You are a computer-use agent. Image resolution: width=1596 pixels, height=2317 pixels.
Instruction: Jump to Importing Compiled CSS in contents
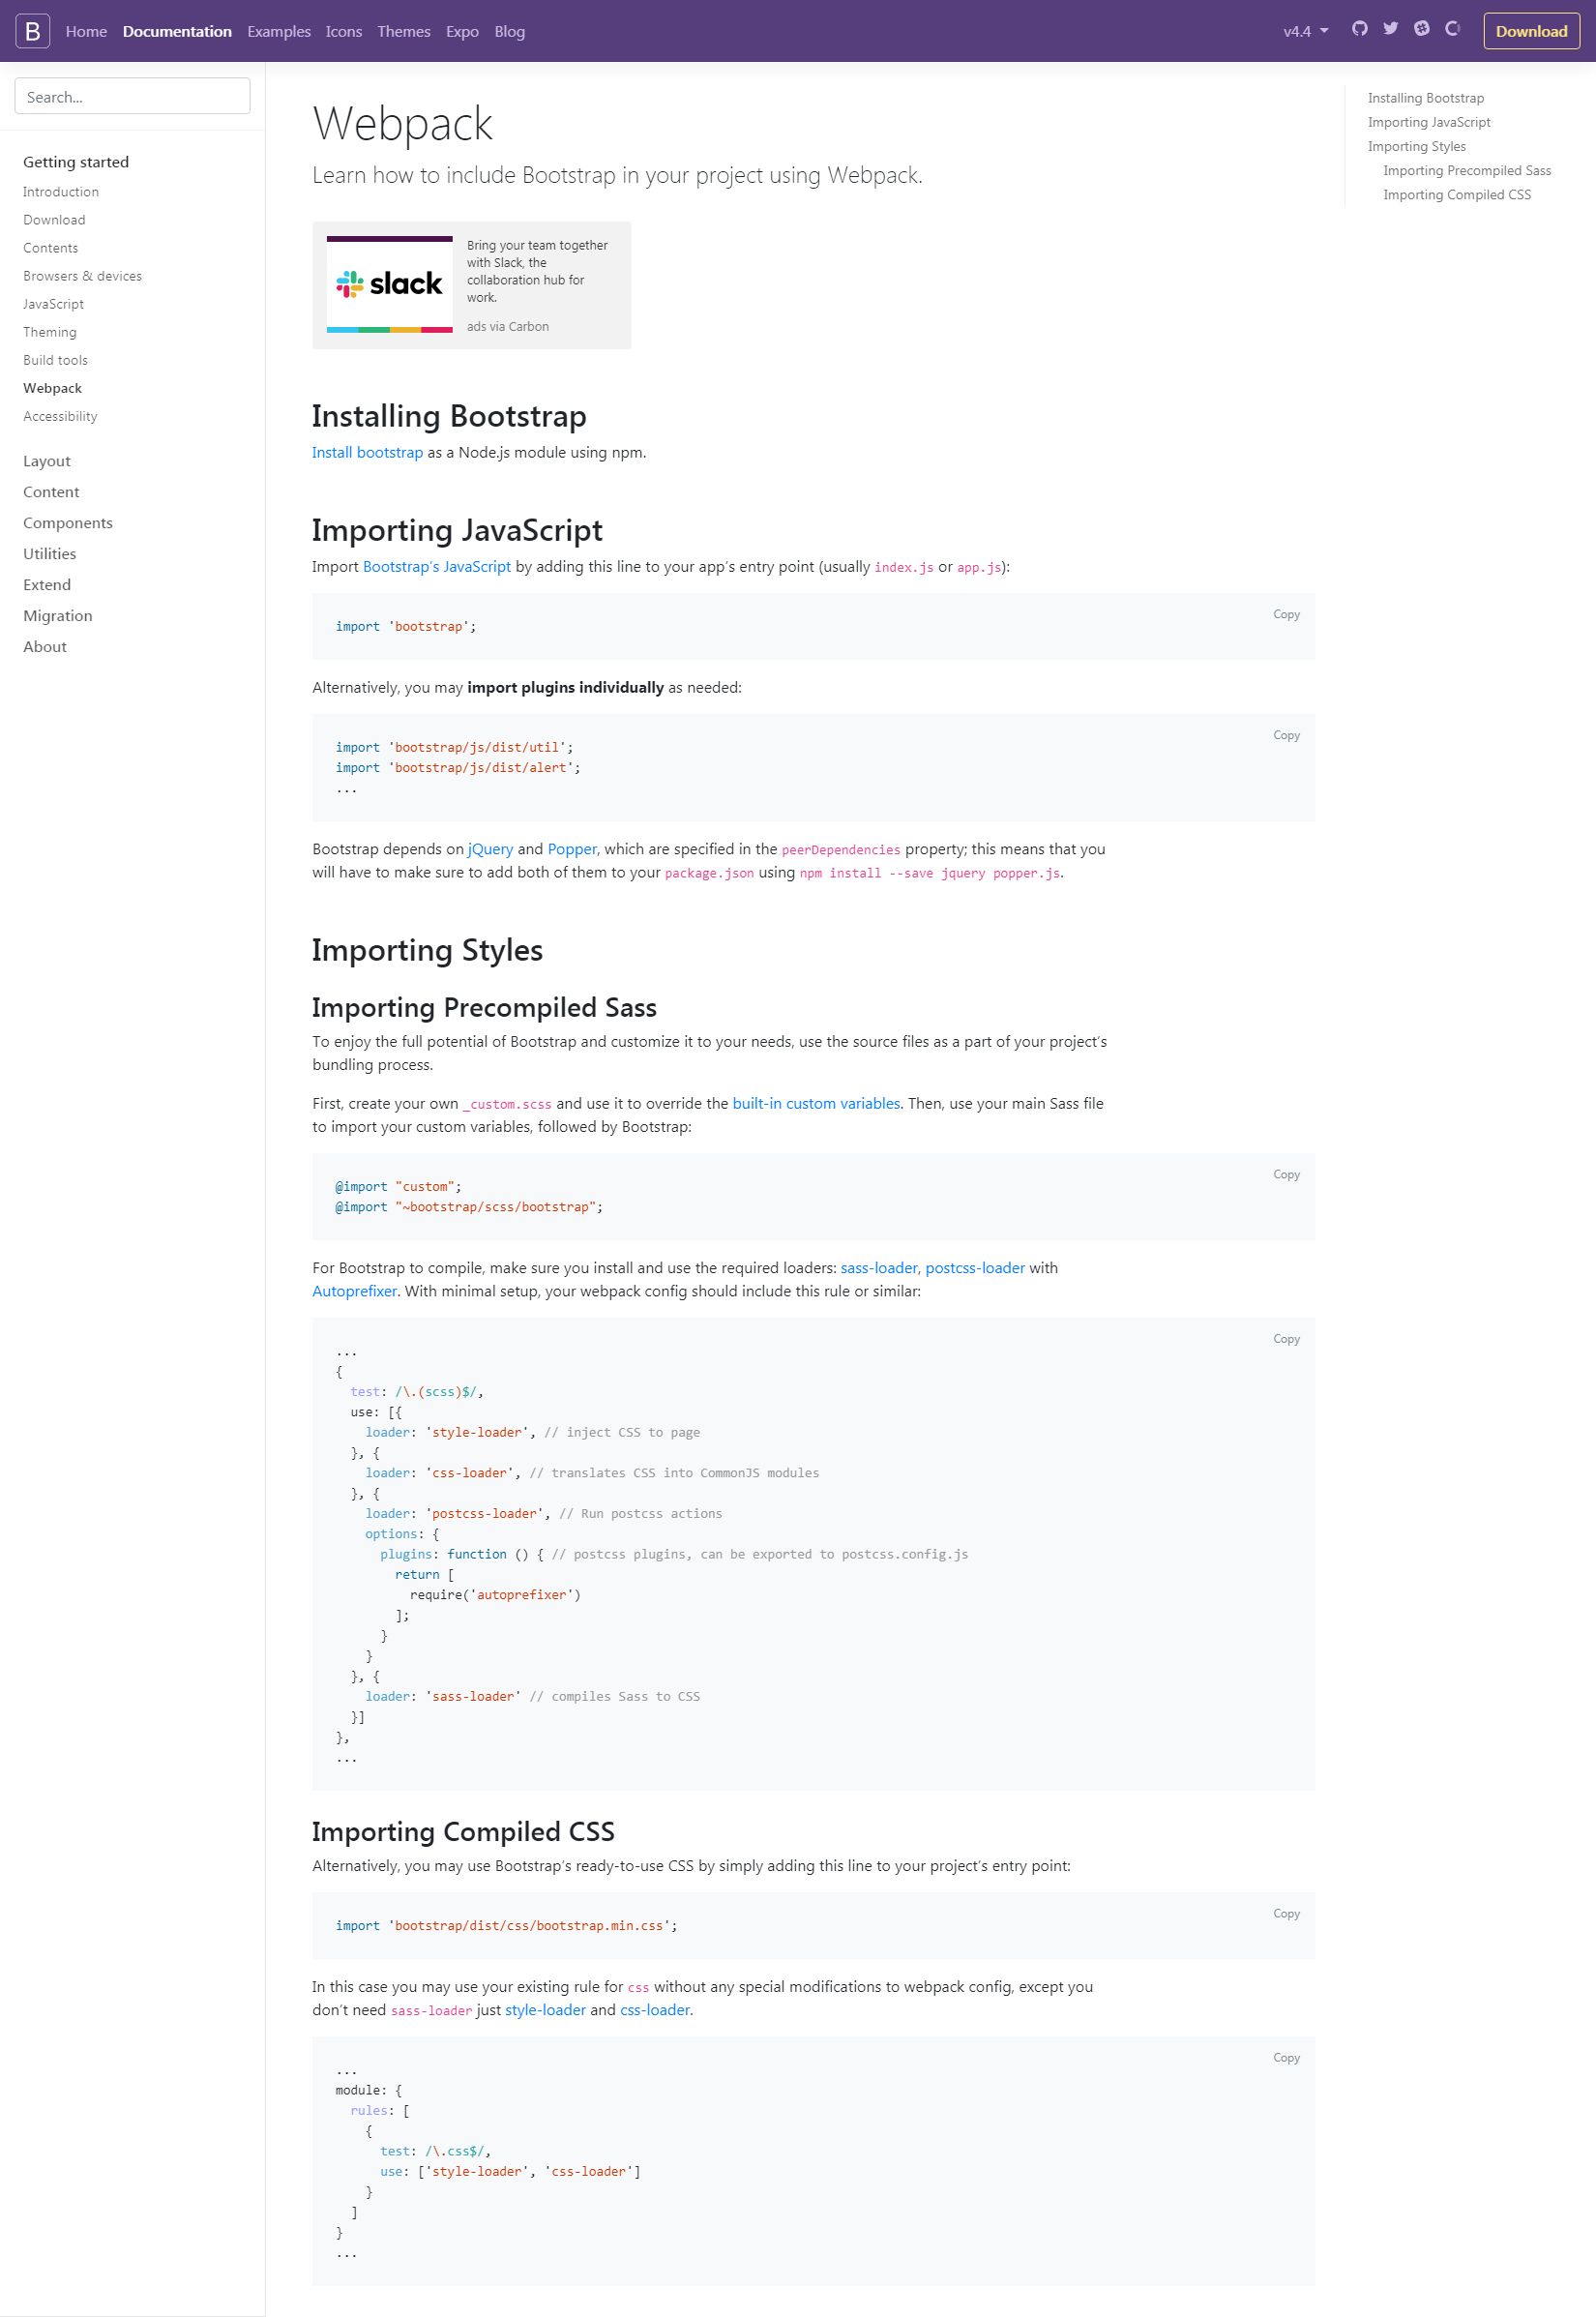(x=1457, y=195)
